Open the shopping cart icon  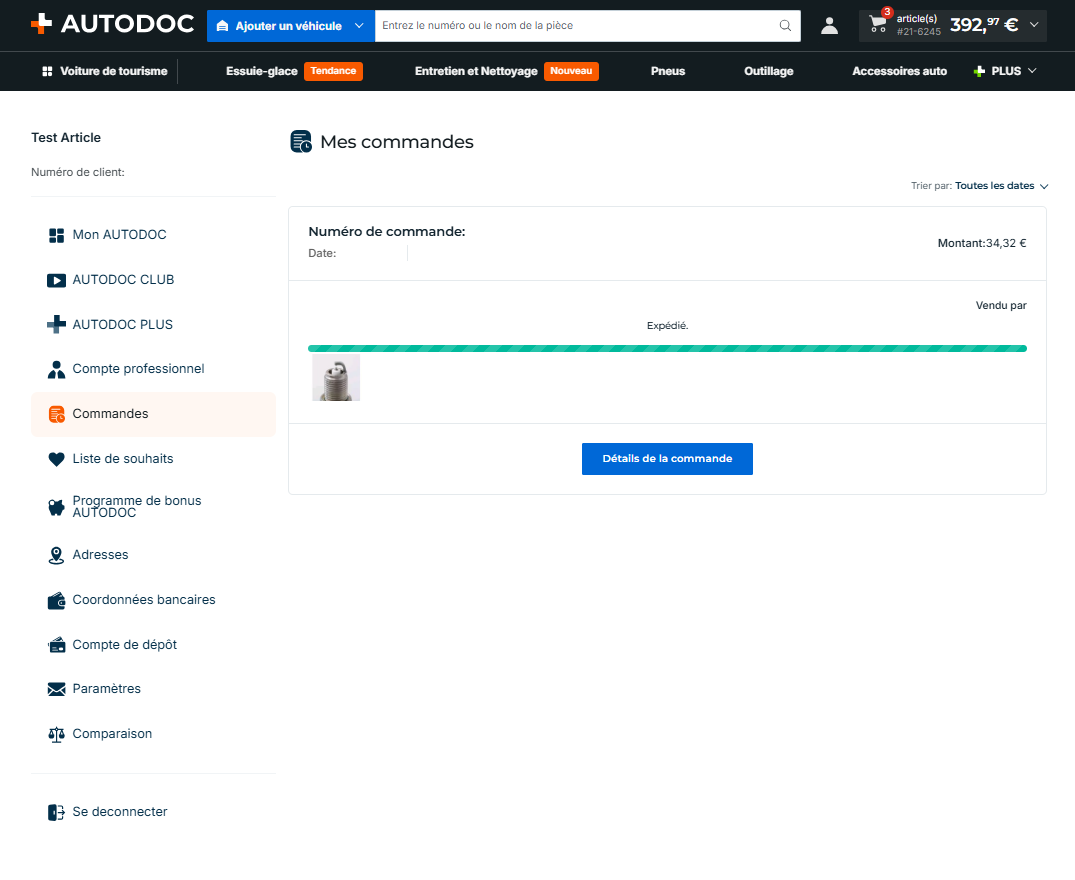click(x=878, y=25)
